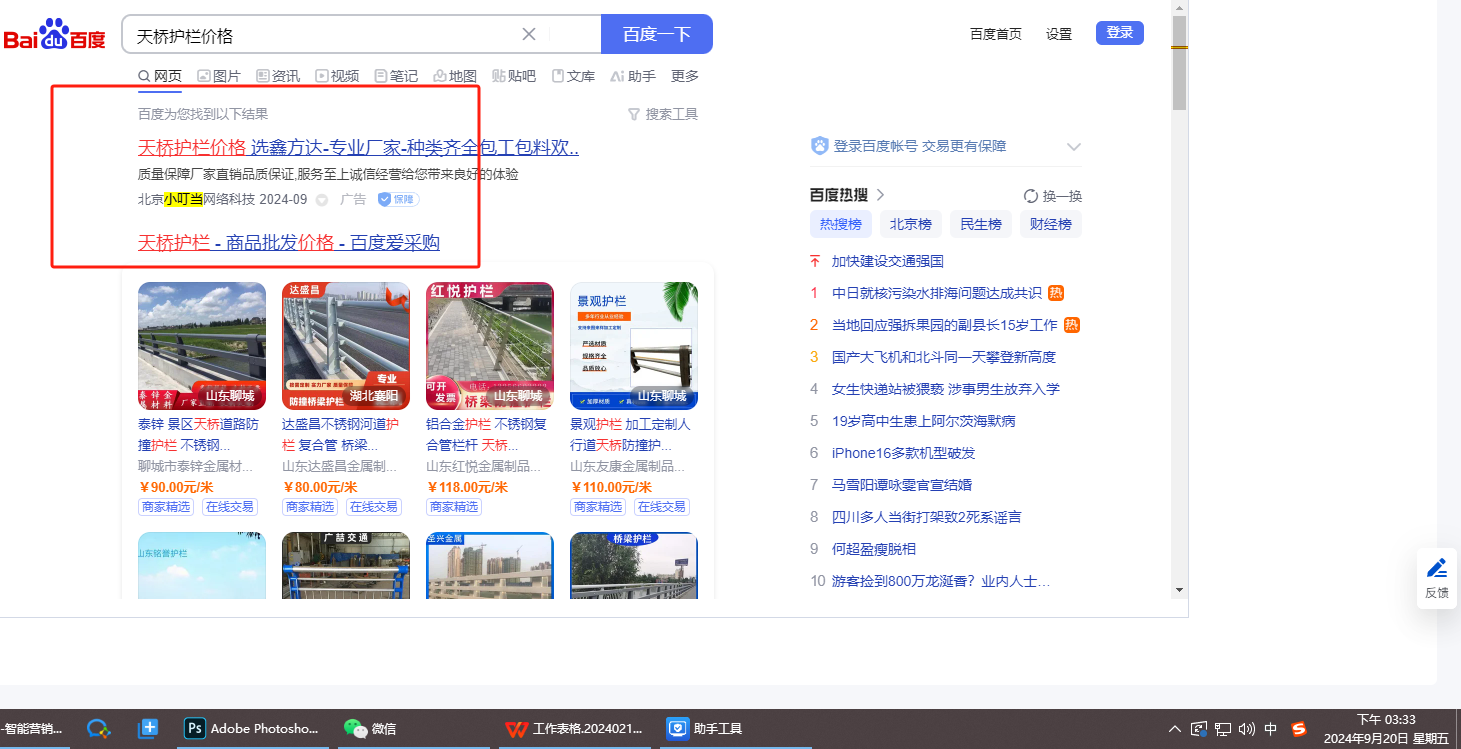Screen dimensions: 1461x749
Task: Open the 景观护栏 ¥110.00 product thumbnail
Action: coord(633,346)
